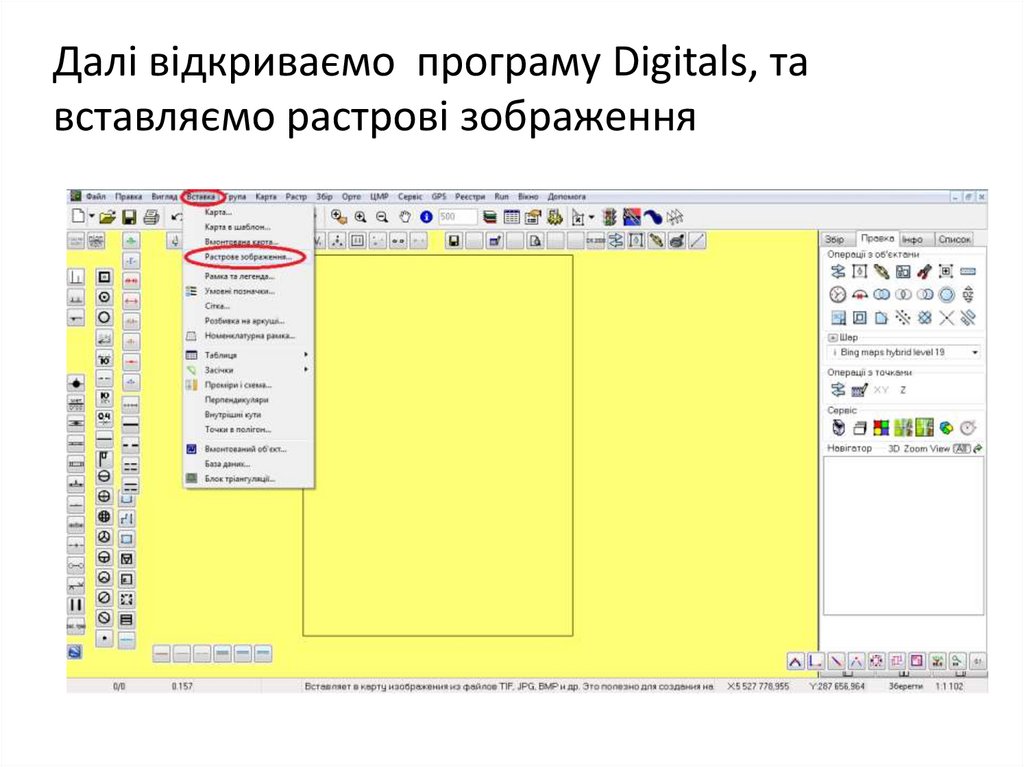This screenshot has height=767, width=1024.
Task: Click the New document icon
Action: 78,216
